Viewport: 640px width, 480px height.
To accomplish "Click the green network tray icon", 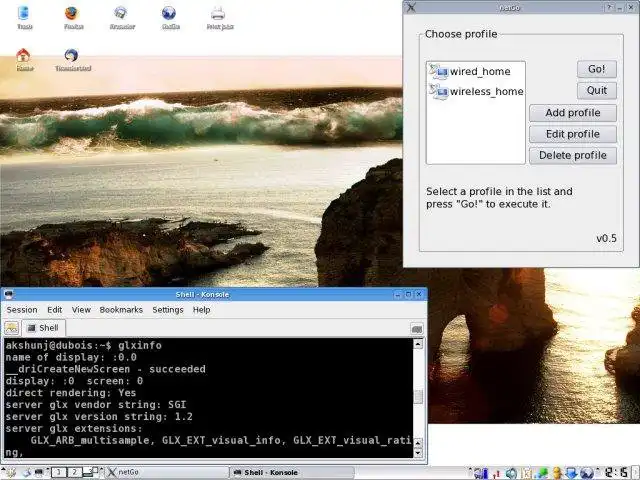I will pos(542,473).
